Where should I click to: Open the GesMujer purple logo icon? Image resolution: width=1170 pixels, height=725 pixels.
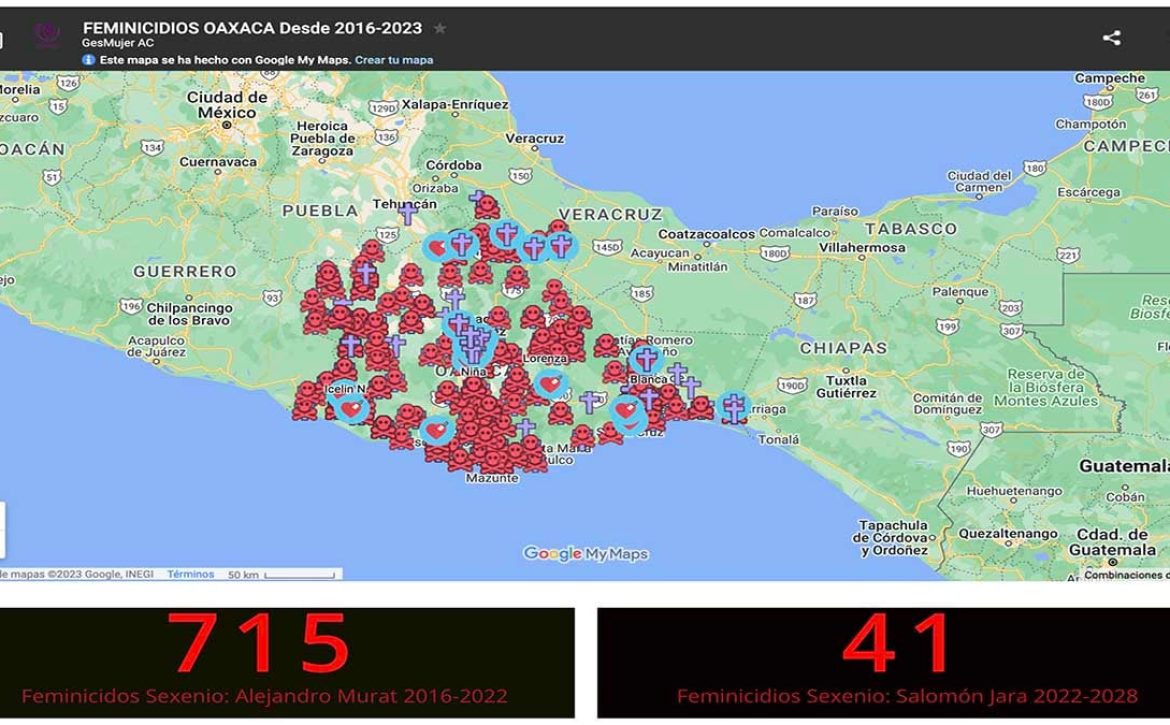[47, 34]
